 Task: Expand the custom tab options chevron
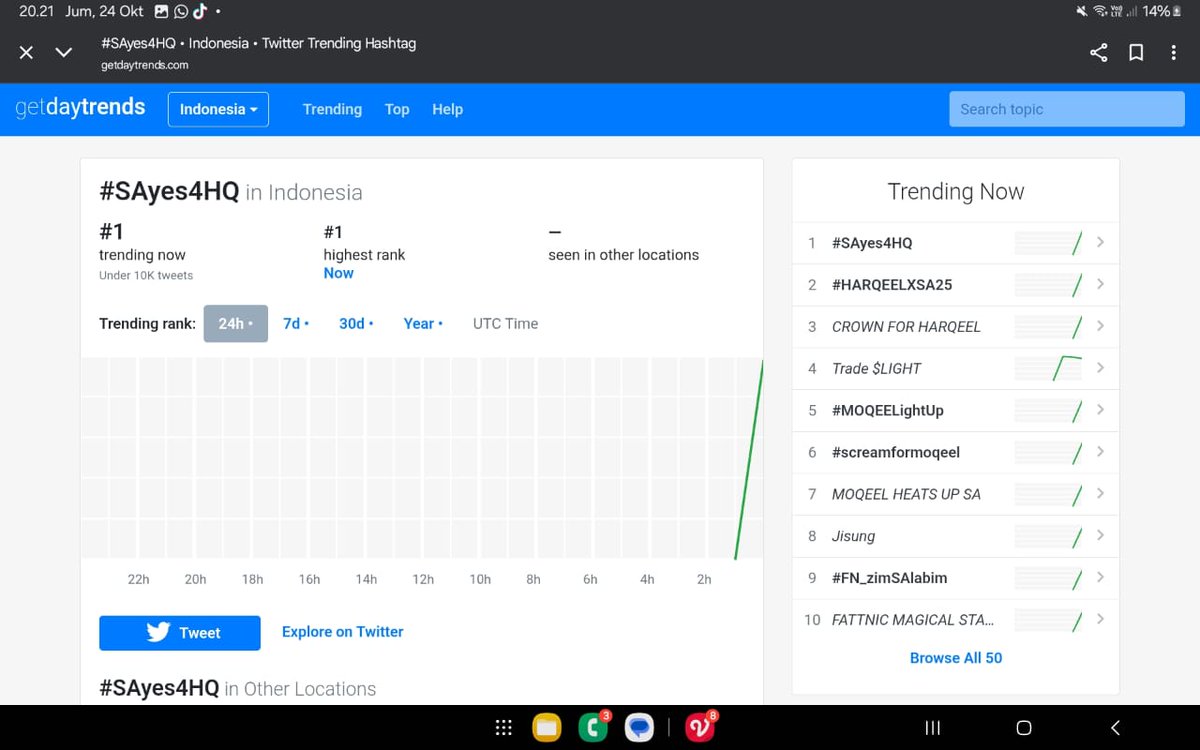tap(64, 52)
